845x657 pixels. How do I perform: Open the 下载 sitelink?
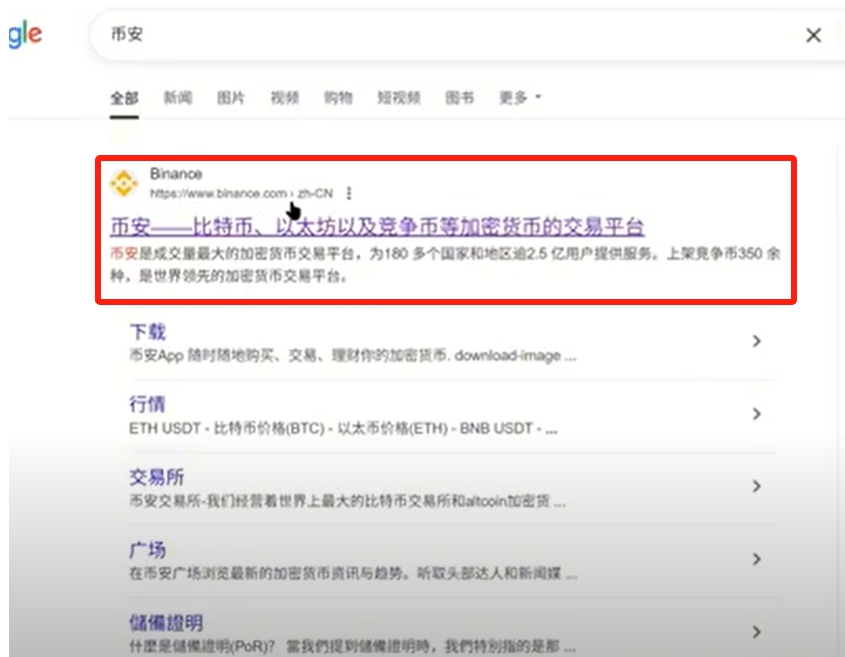click(x=147, y=331)
